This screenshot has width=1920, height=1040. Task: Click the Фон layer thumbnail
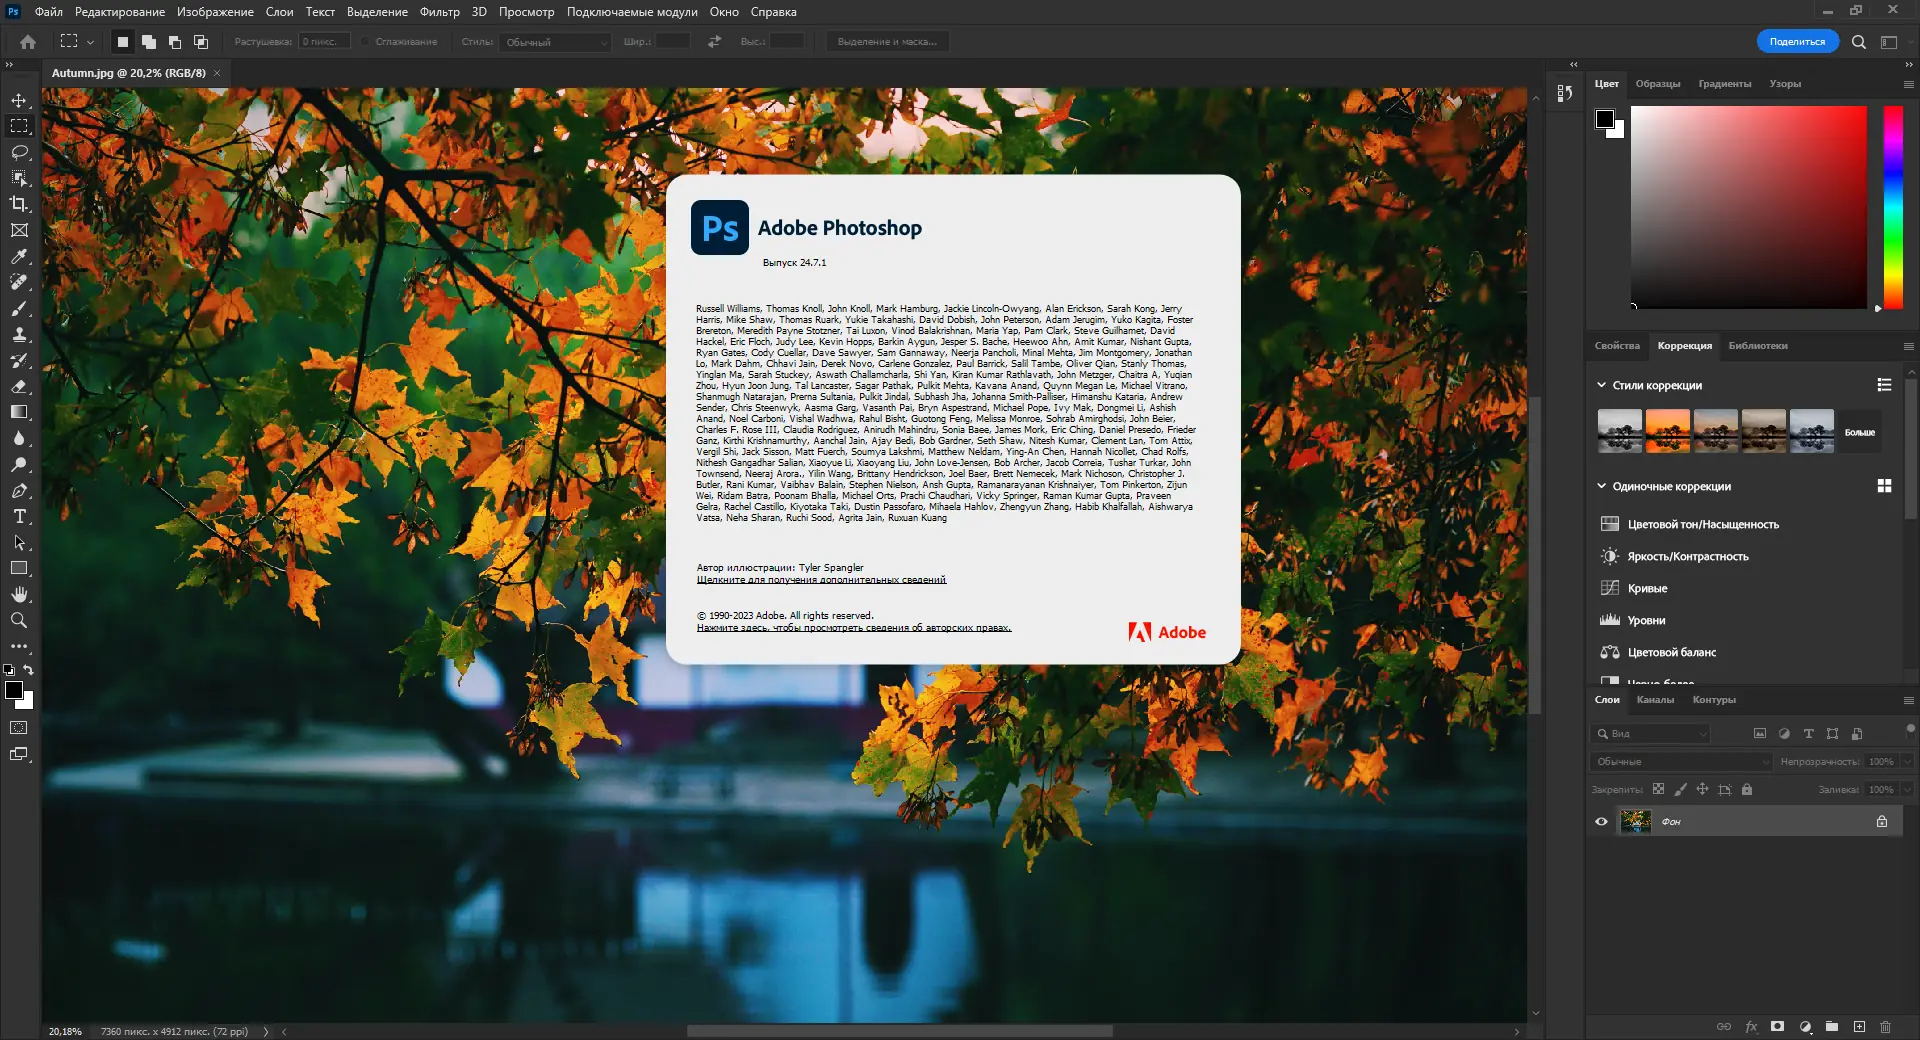coord(1637,821)
